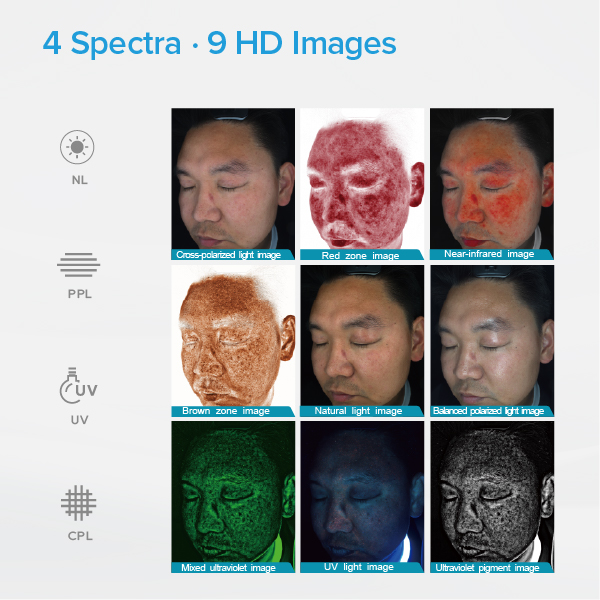Screen dimensions: 600x600
Task: Open the Cross-polarized light image thumbnail
Action: click(x=233, y=184)
